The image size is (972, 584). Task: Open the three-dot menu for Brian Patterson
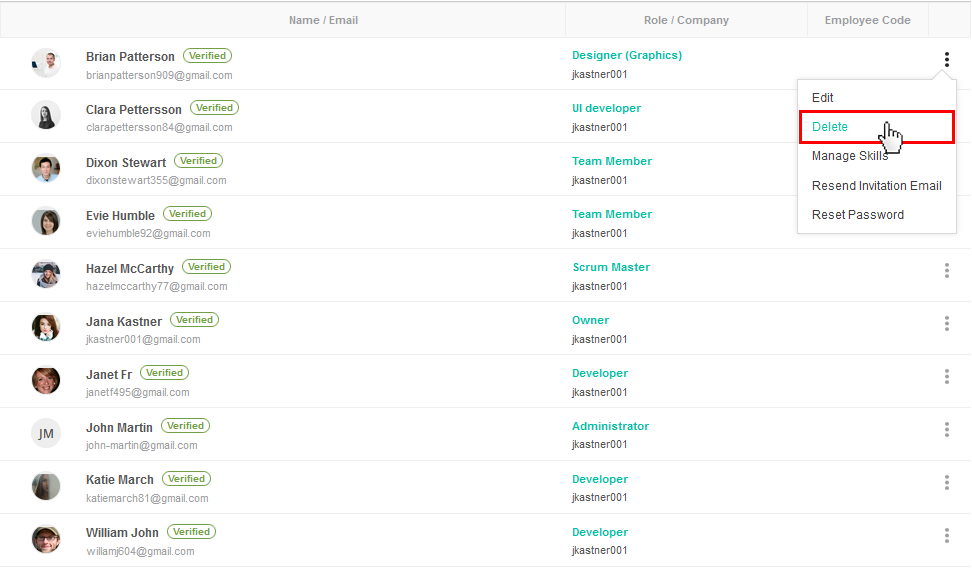click(x=947, y=60)
